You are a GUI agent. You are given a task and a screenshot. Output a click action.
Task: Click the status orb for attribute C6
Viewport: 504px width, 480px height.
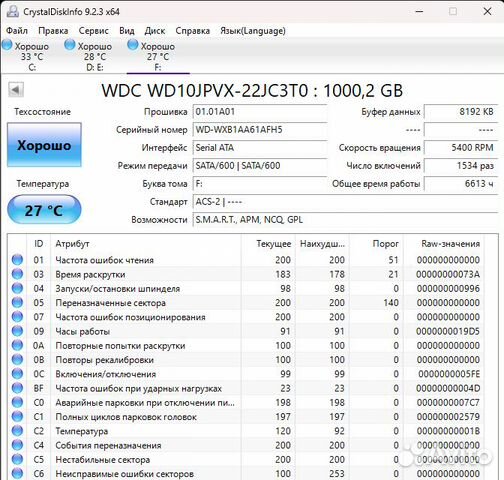tap(17, 474)
